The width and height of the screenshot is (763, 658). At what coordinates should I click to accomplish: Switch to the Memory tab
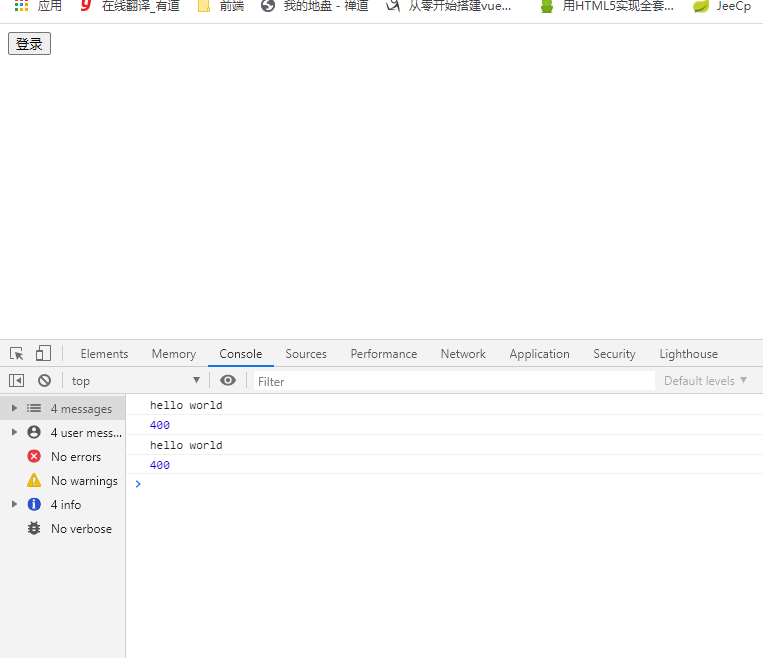coord(174,354)
